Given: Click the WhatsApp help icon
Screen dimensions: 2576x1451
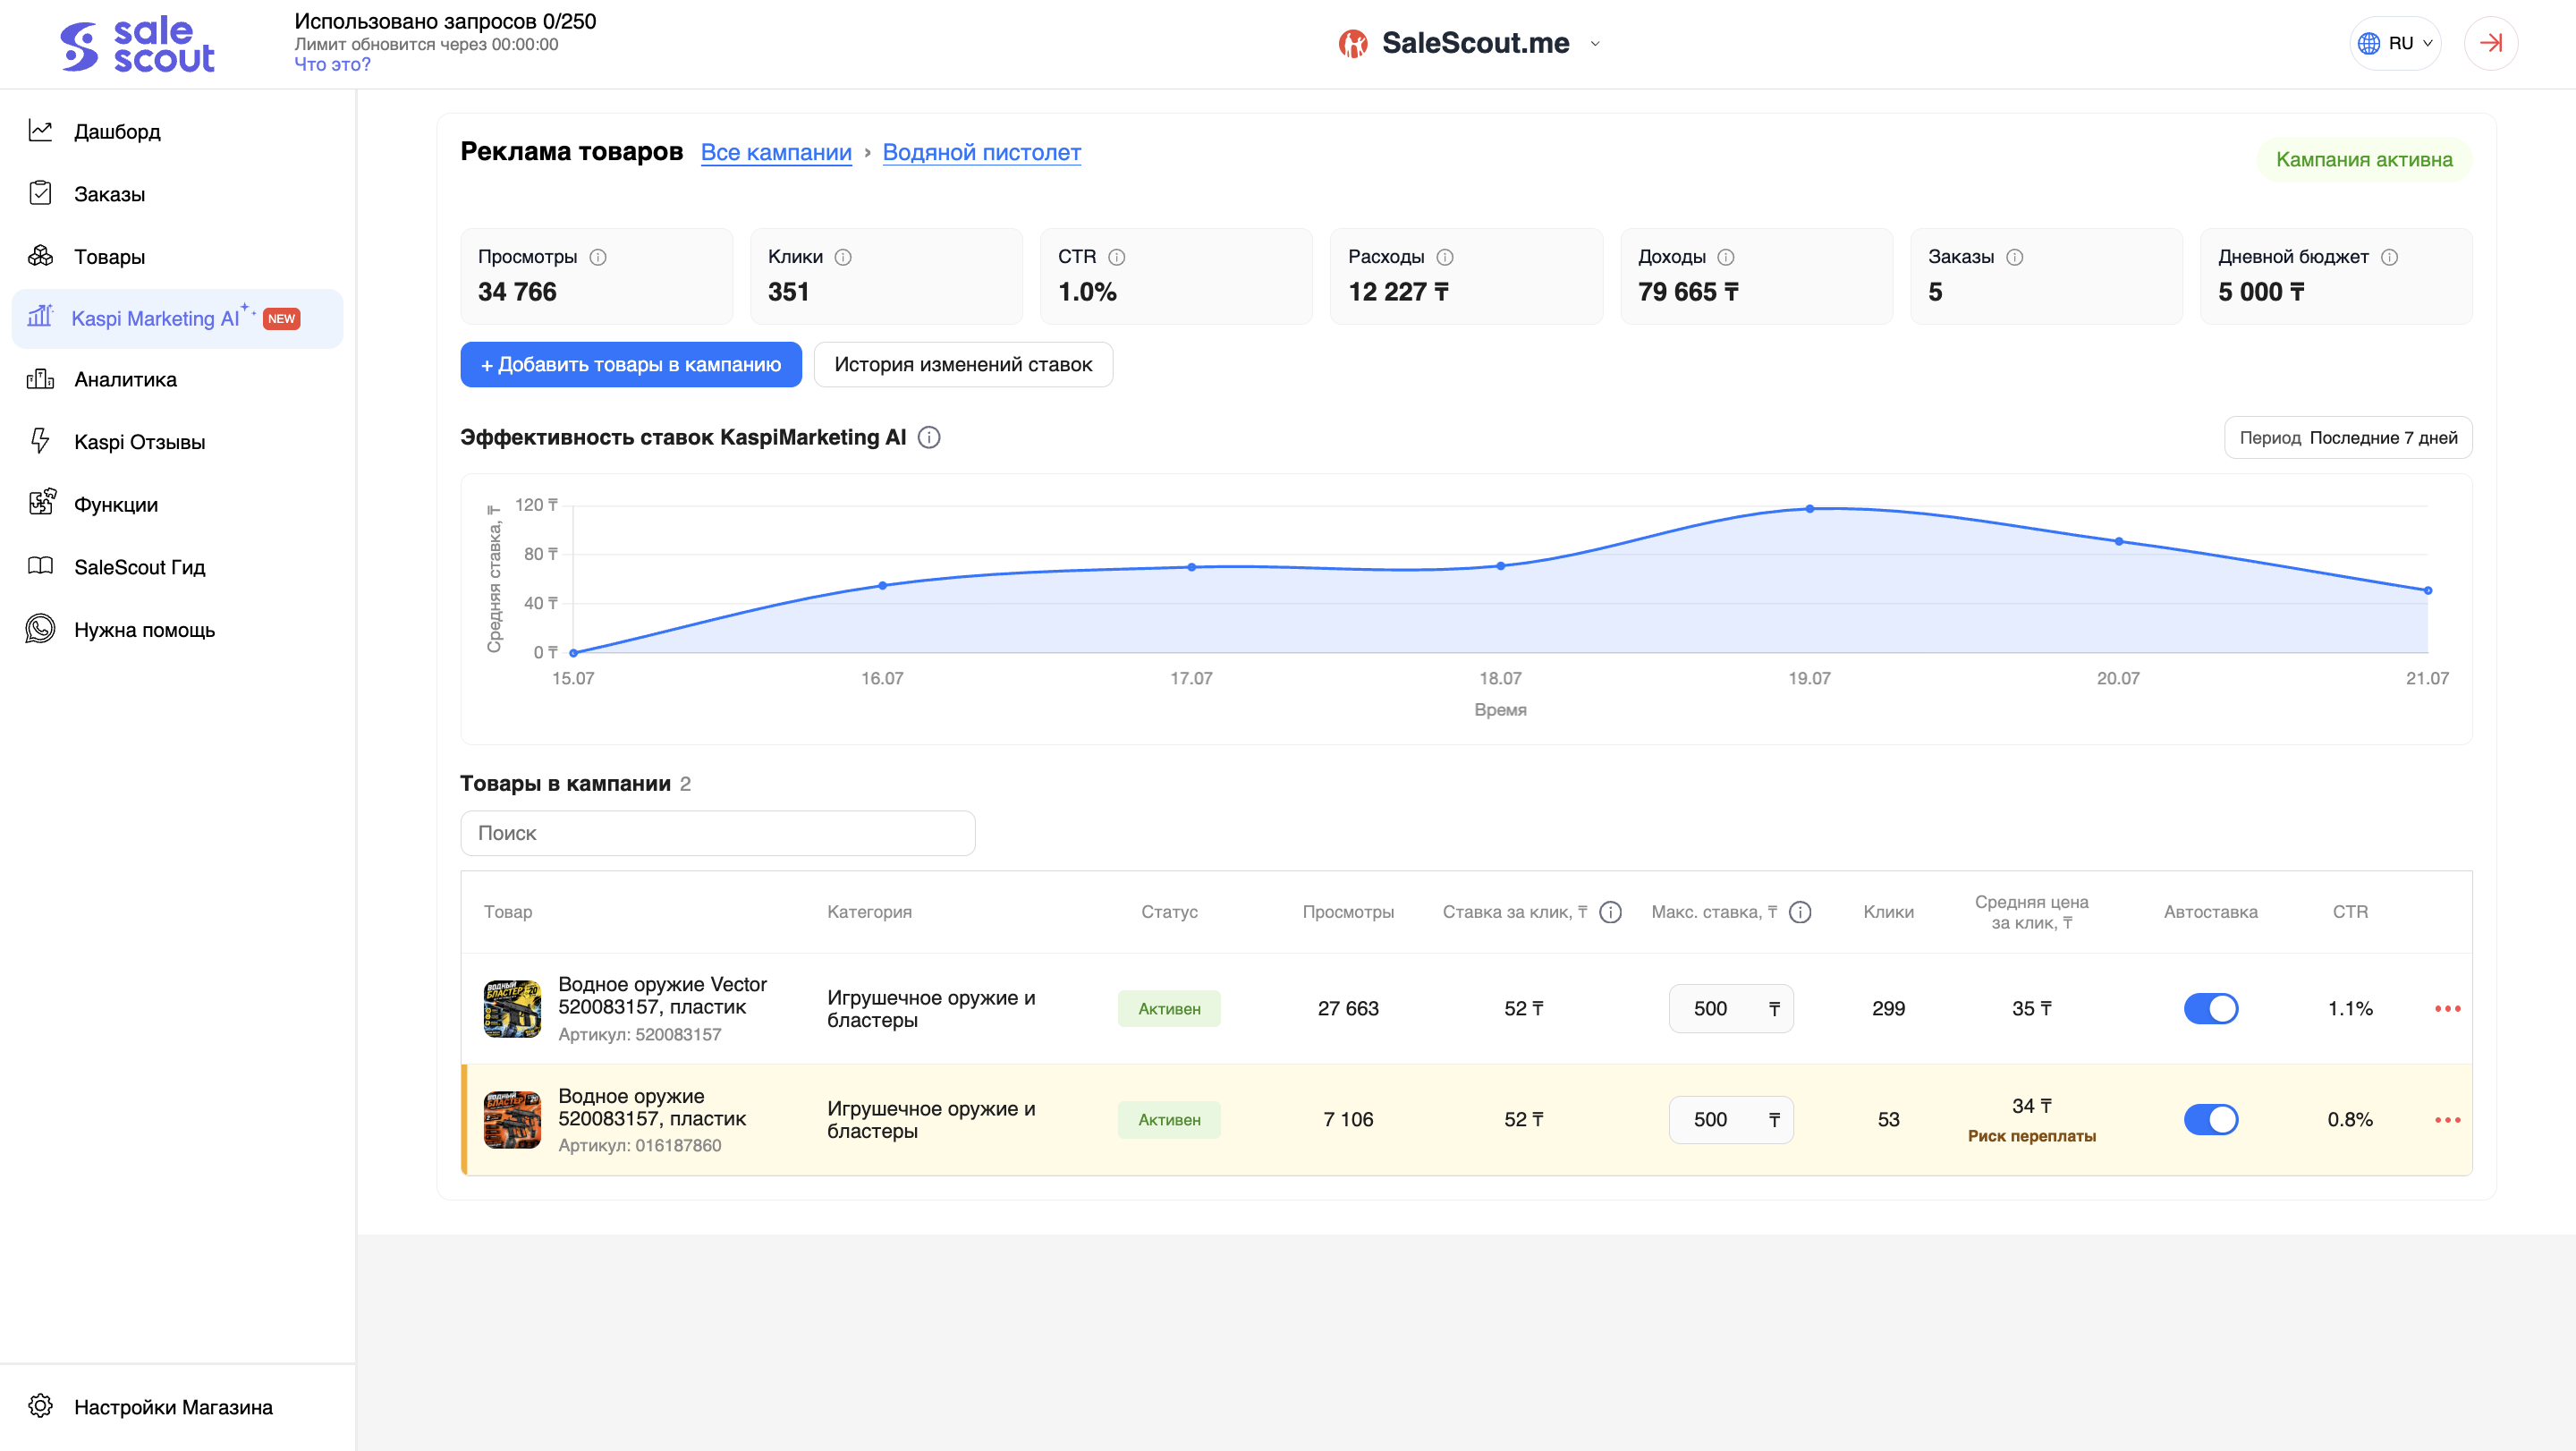Looking at the screenshot, I should (40, 629).
